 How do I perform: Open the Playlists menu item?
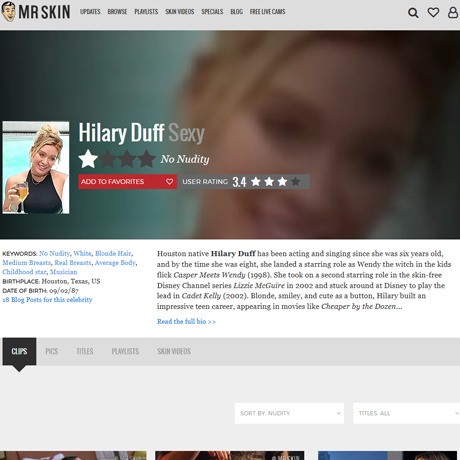[146, 12]
